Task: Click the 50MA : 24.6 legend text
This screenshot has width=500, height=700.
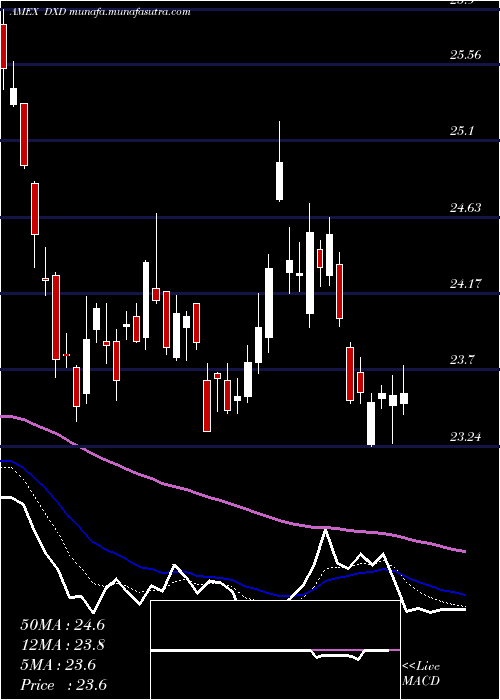Action: [62, 625]
